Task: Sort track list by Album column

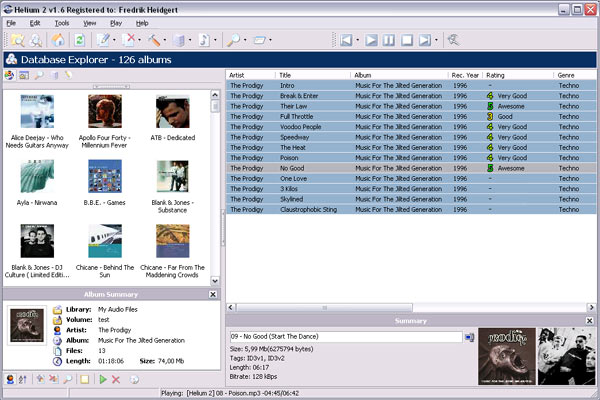Action: point(399,75)
